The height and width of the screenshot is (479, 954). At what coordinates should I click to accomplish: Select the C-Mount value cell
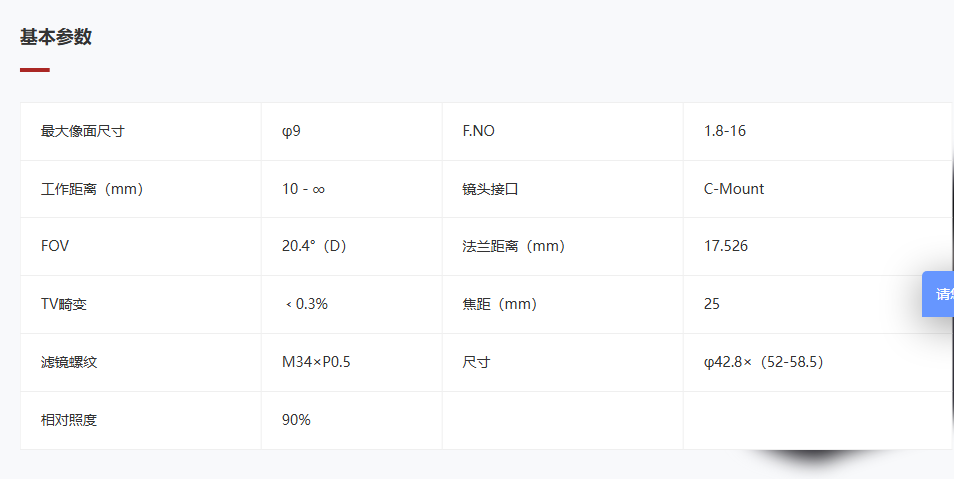(818, 189)
